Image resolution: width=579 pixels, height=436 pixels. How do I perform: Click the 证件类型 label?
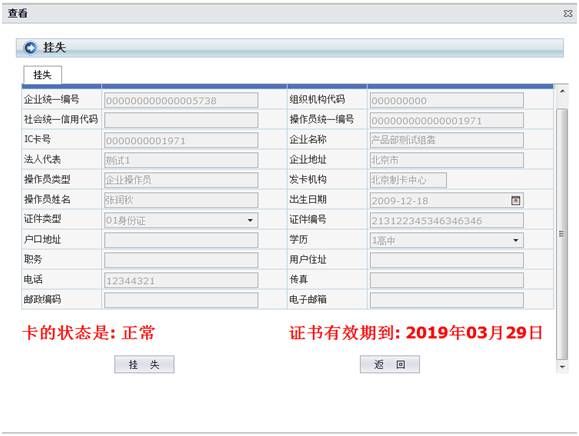click(42, 219)
